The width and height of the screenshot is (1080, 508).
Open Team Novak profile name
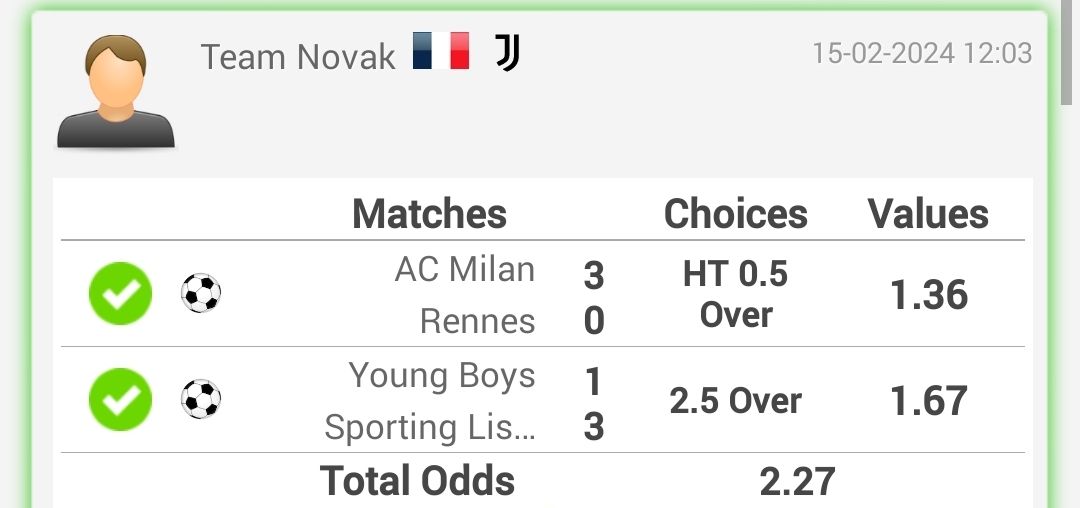click(298, 56)
